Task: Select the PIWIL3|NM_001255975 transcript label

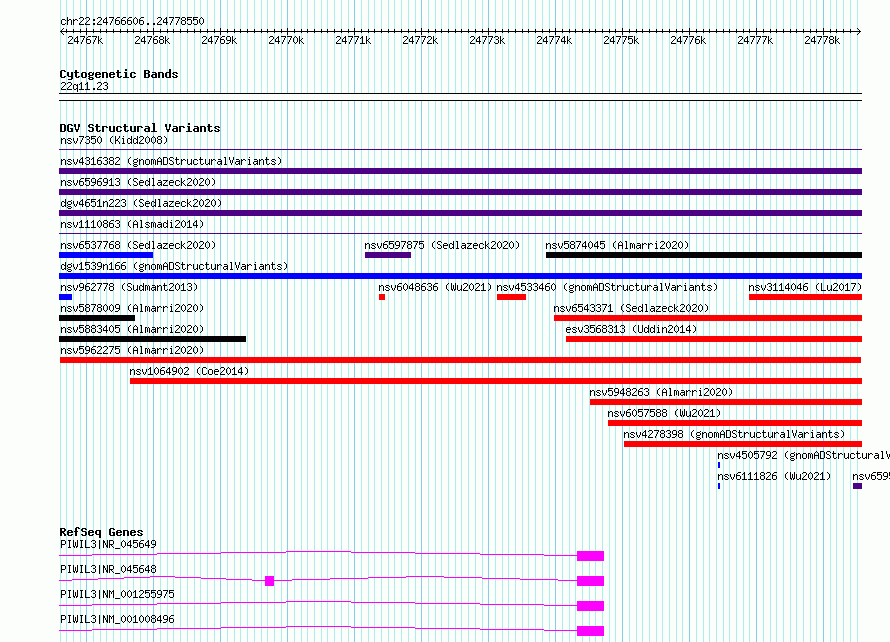Action: pos(117,594)
